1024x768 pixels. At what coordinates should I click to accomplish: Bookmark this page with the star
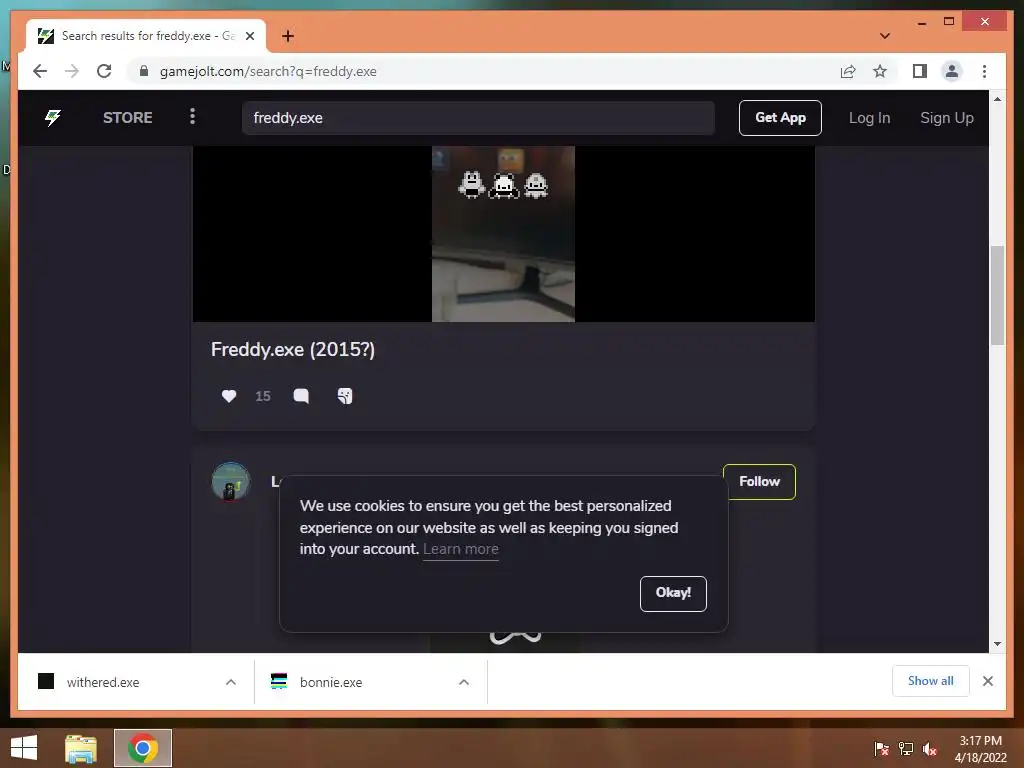(x=880, y=71)
